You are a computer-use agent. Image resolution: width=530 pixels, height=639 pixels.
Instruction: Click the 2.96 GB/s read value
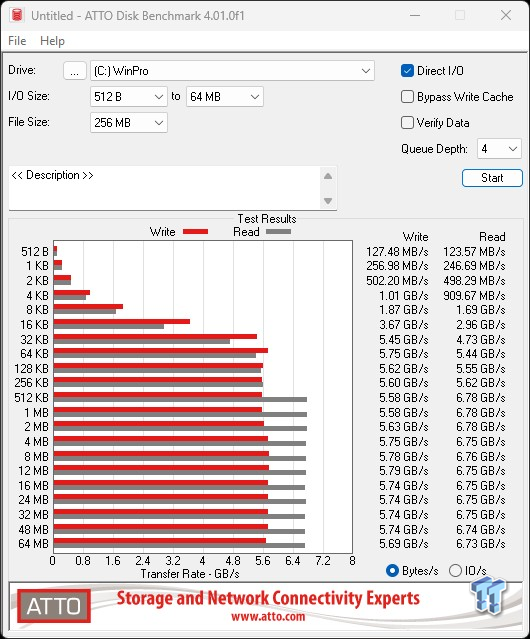pyautogui.click(x=481, y=325)
